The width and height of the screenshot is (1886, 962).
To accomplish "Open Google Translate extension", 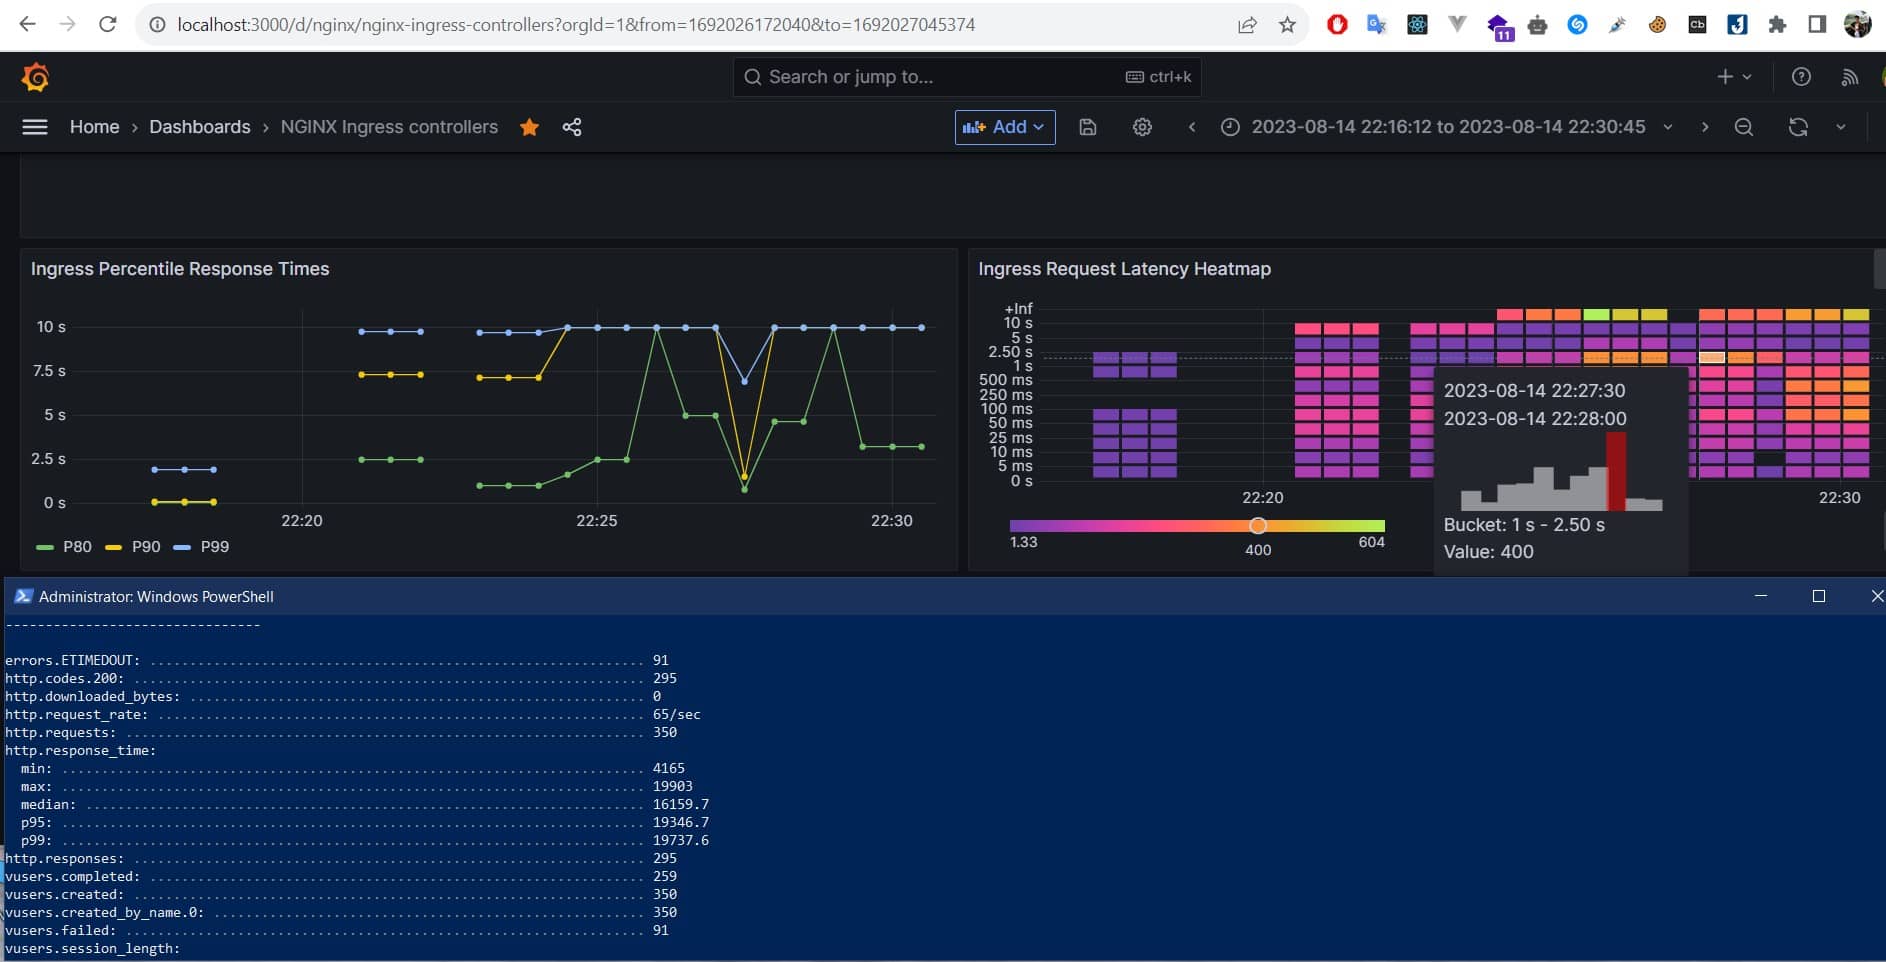I will pyautogui.click(x=1377, y=25).
